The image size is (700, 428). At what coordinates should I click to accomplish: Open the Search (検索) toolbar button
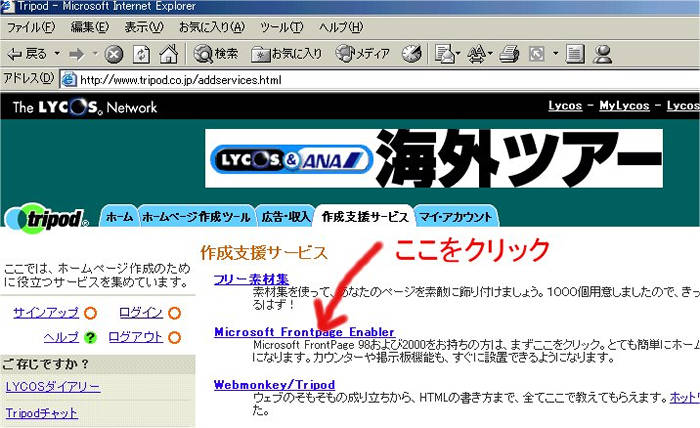coord(215,54)
